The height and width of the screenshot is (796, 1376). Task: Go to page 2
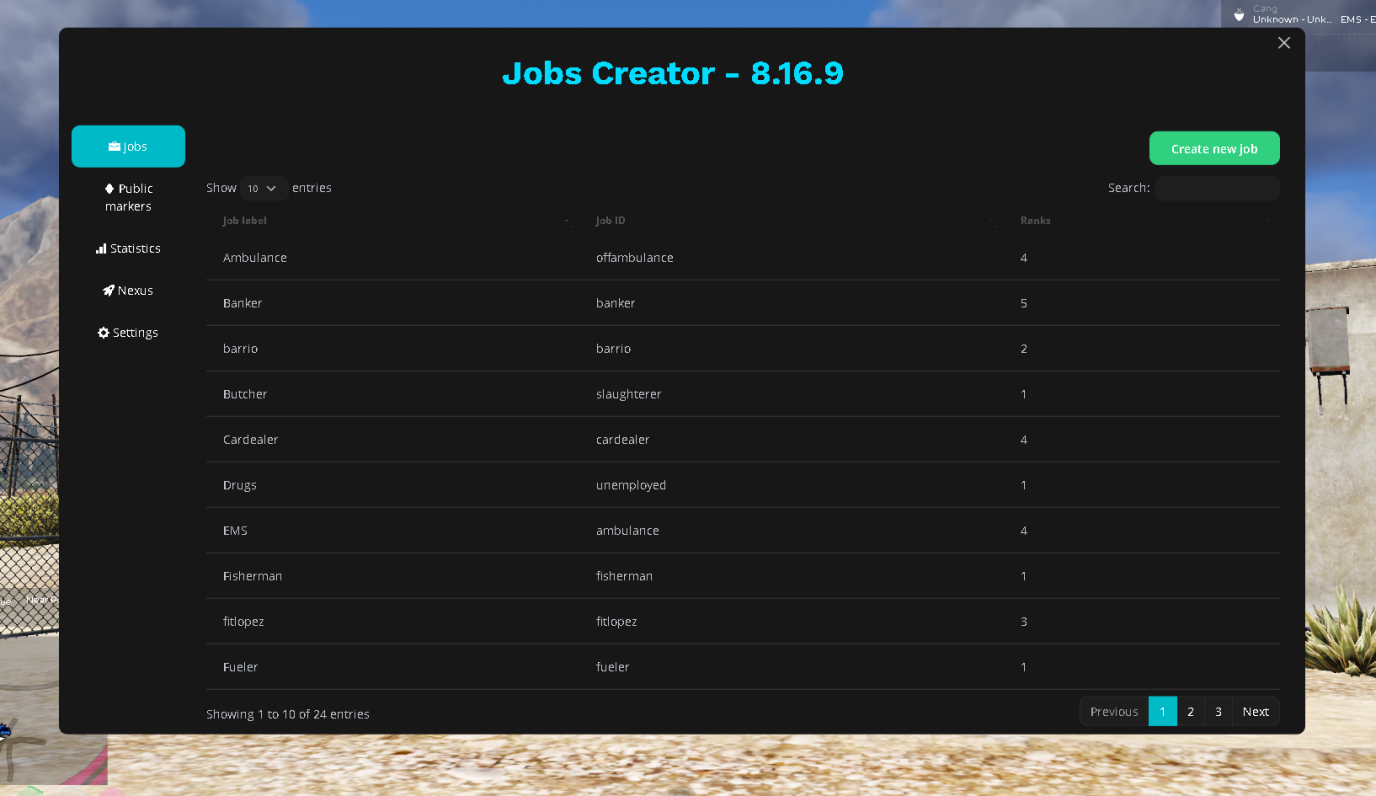[x=1190, y=711]
